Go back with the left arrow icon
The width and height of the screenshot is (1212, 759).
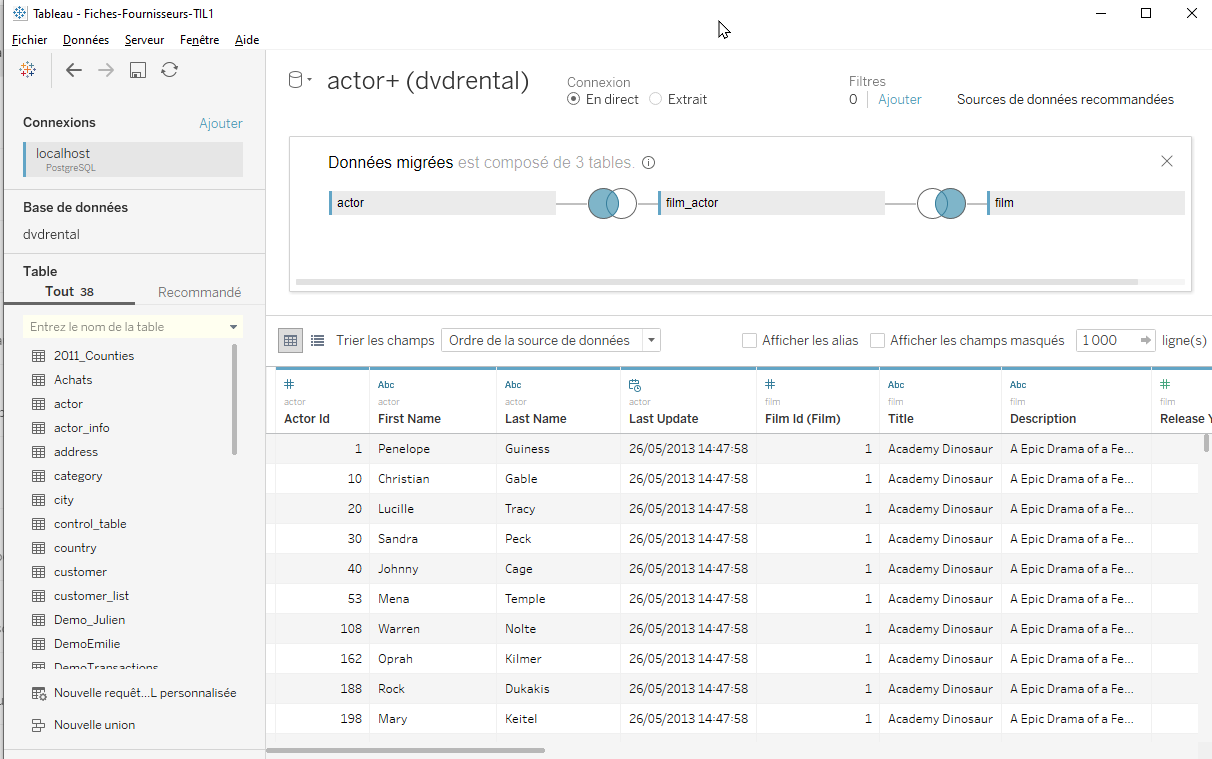click(73, 70)
